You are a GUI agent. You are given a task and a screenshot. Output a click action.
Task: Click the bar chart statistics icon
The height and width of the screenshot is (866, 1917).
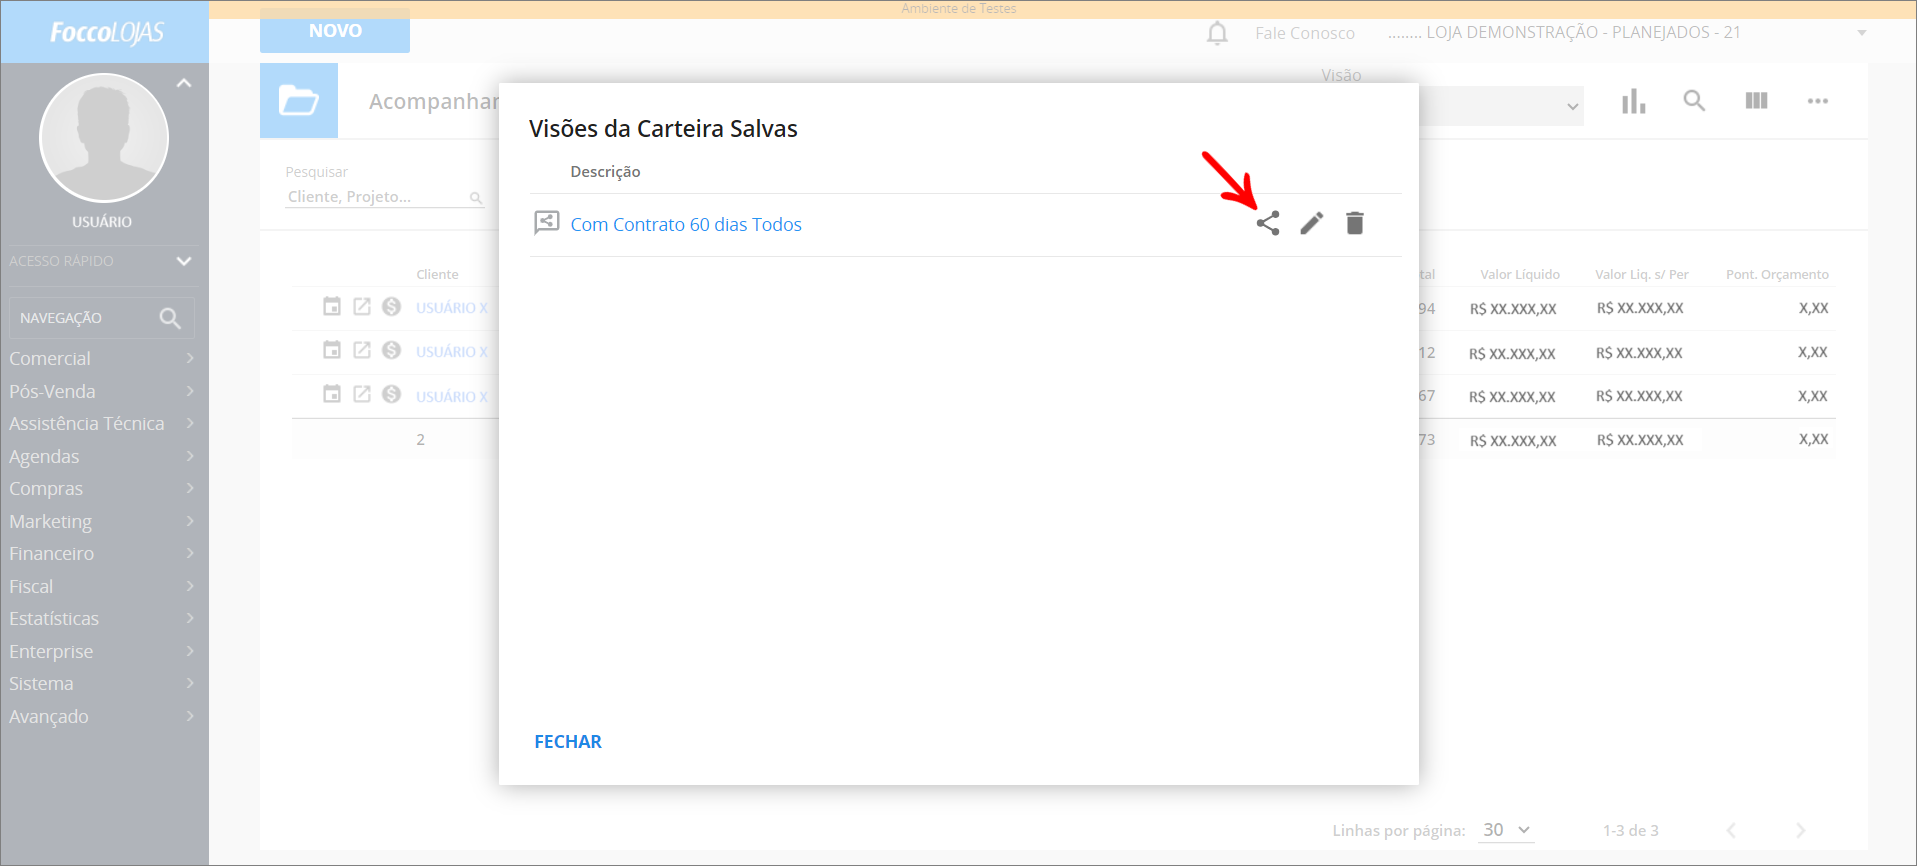point(1634,101)
